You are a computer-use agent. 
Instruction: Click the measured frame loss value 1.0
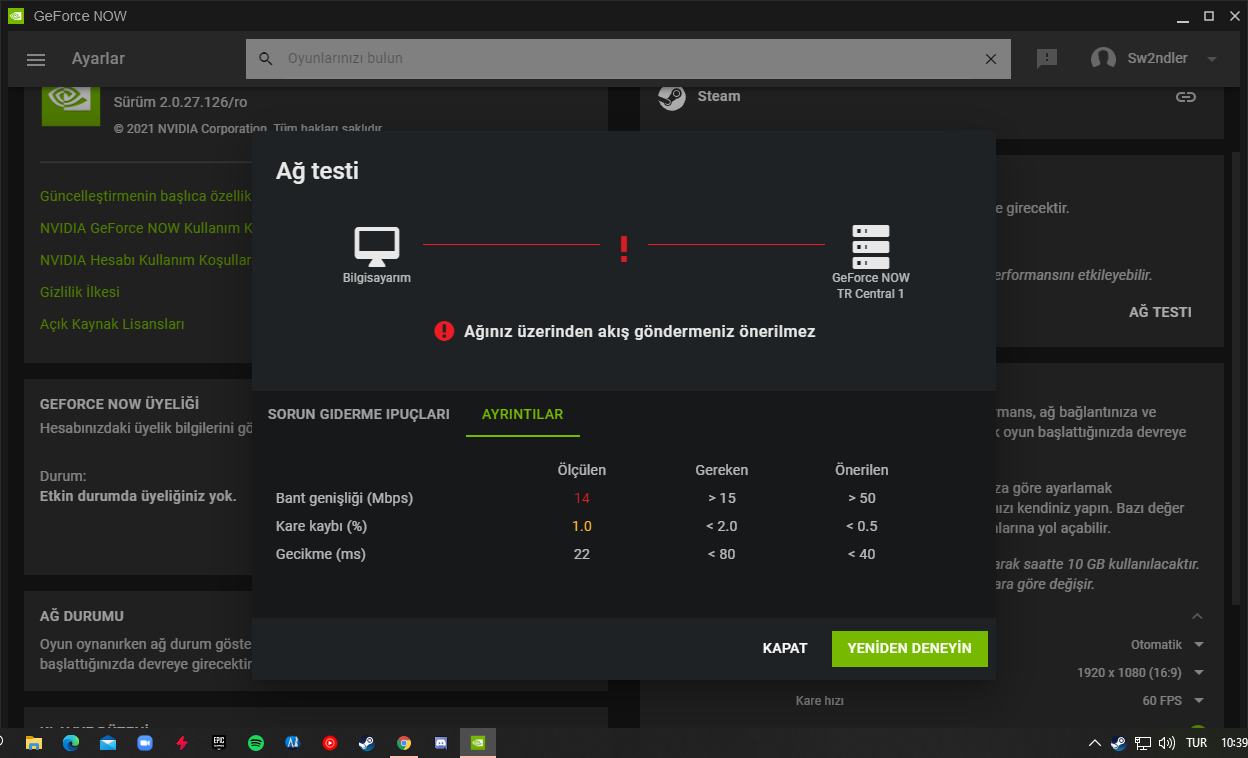[582, 526]
